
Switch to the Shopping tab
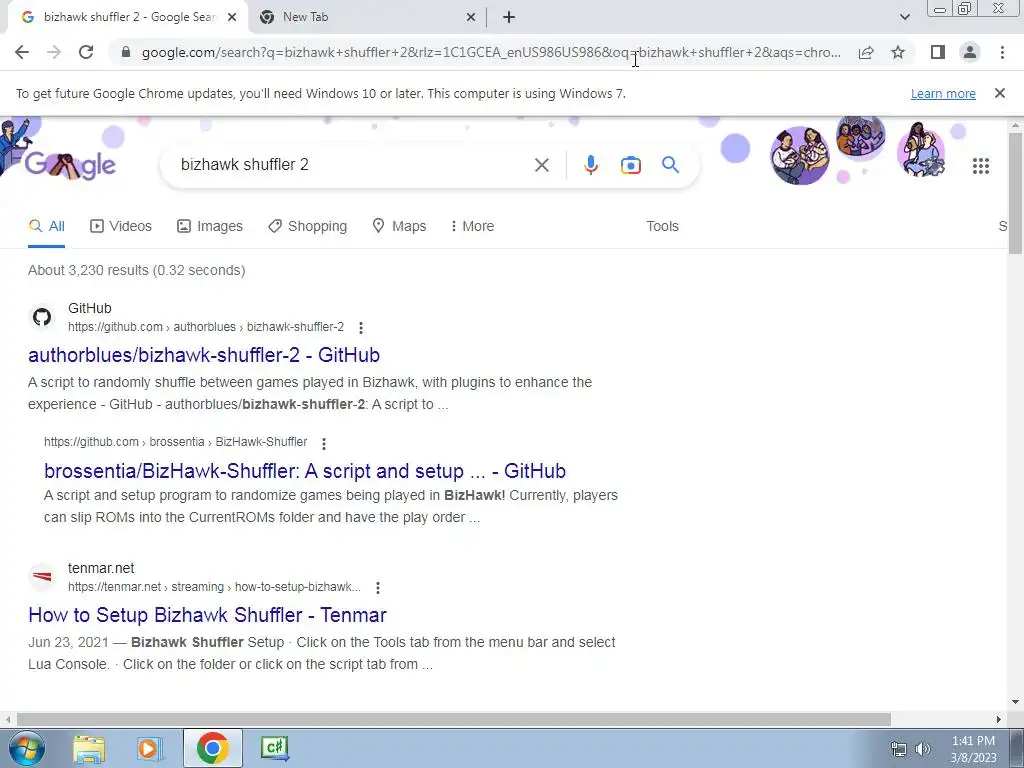(x=308, y=226)
